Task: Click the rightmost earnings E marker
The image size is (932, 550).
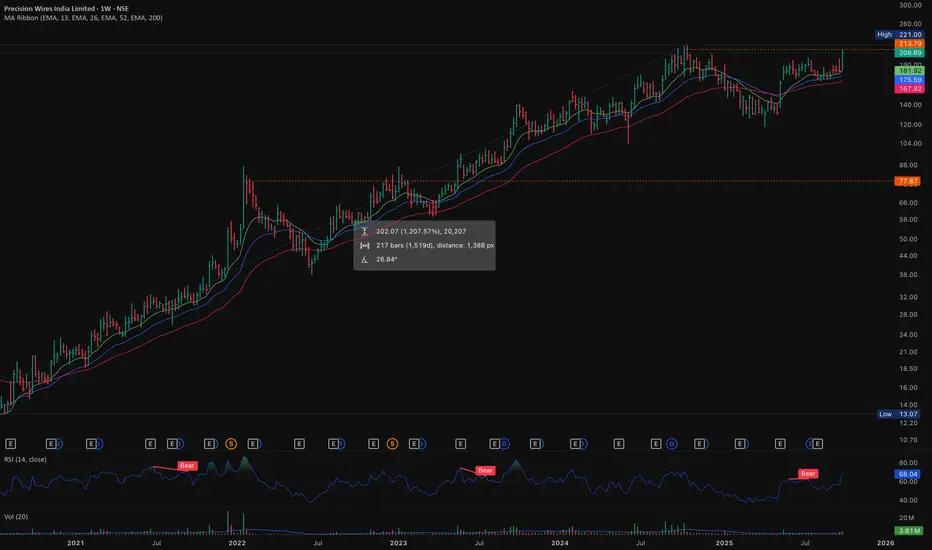Action: pos(817,442)
